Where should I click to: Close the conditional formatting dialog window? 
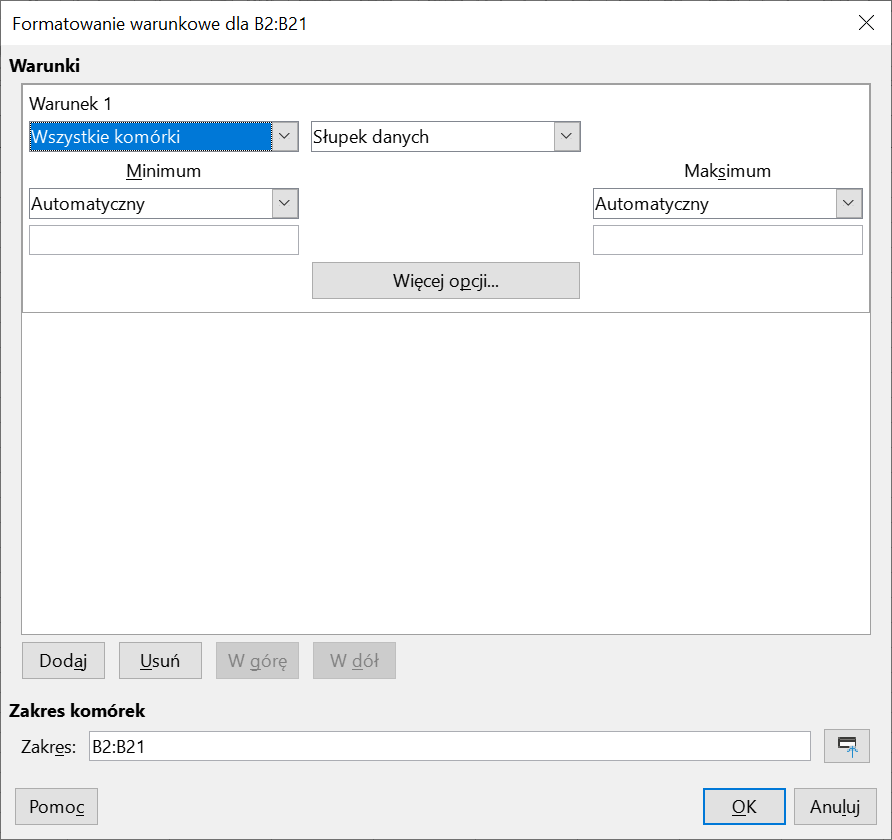pyautogui.click(x=866, y=23)
